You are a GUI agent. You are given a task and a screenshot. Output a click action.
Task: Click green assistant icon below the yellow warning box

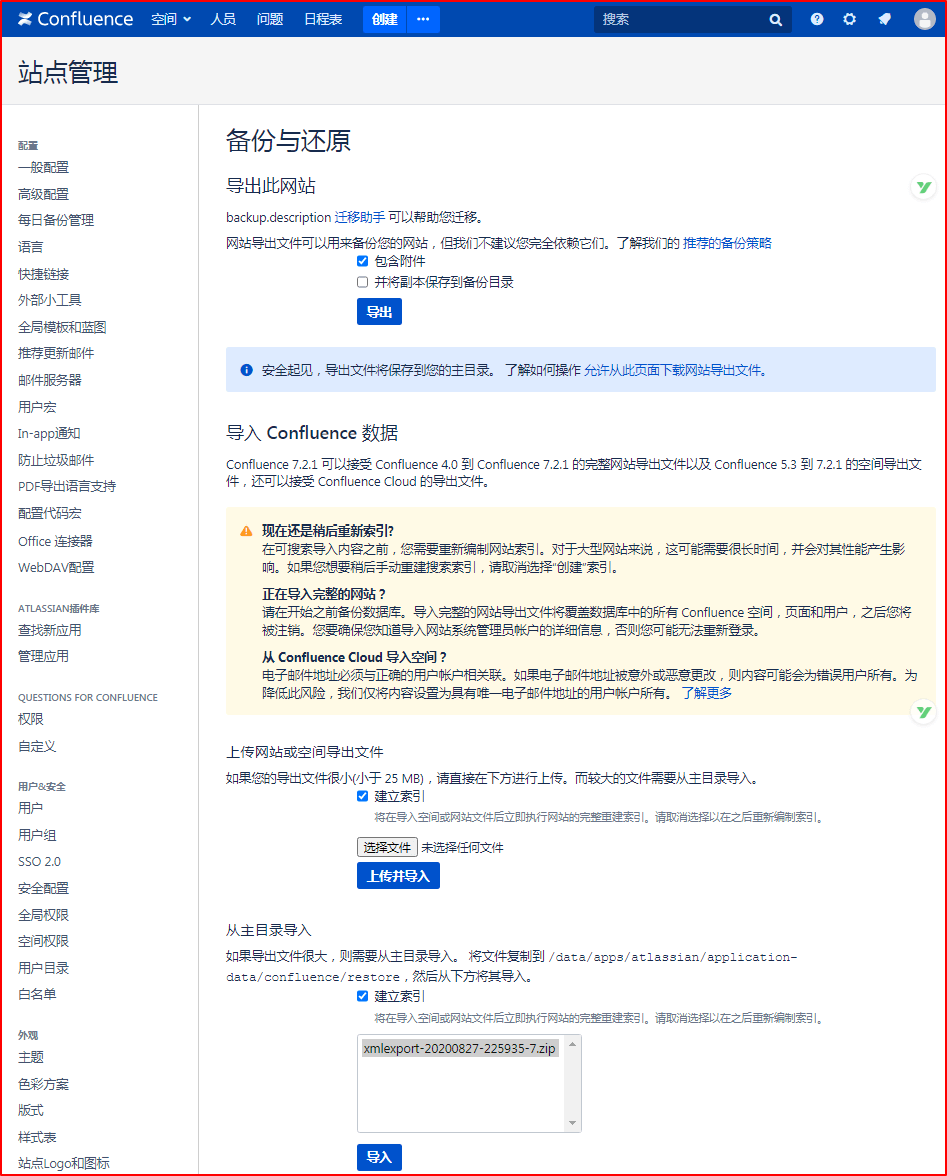tap(924, 712)
